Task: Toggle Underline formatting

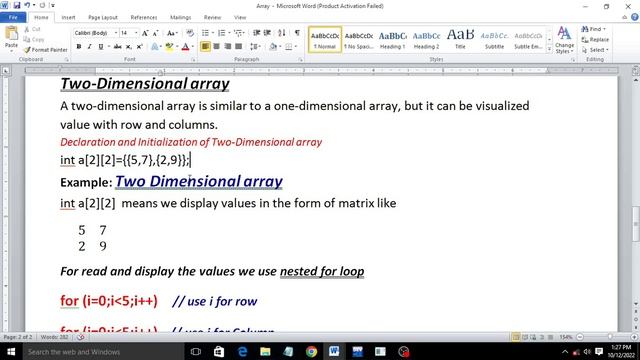Action: point(100,47)
